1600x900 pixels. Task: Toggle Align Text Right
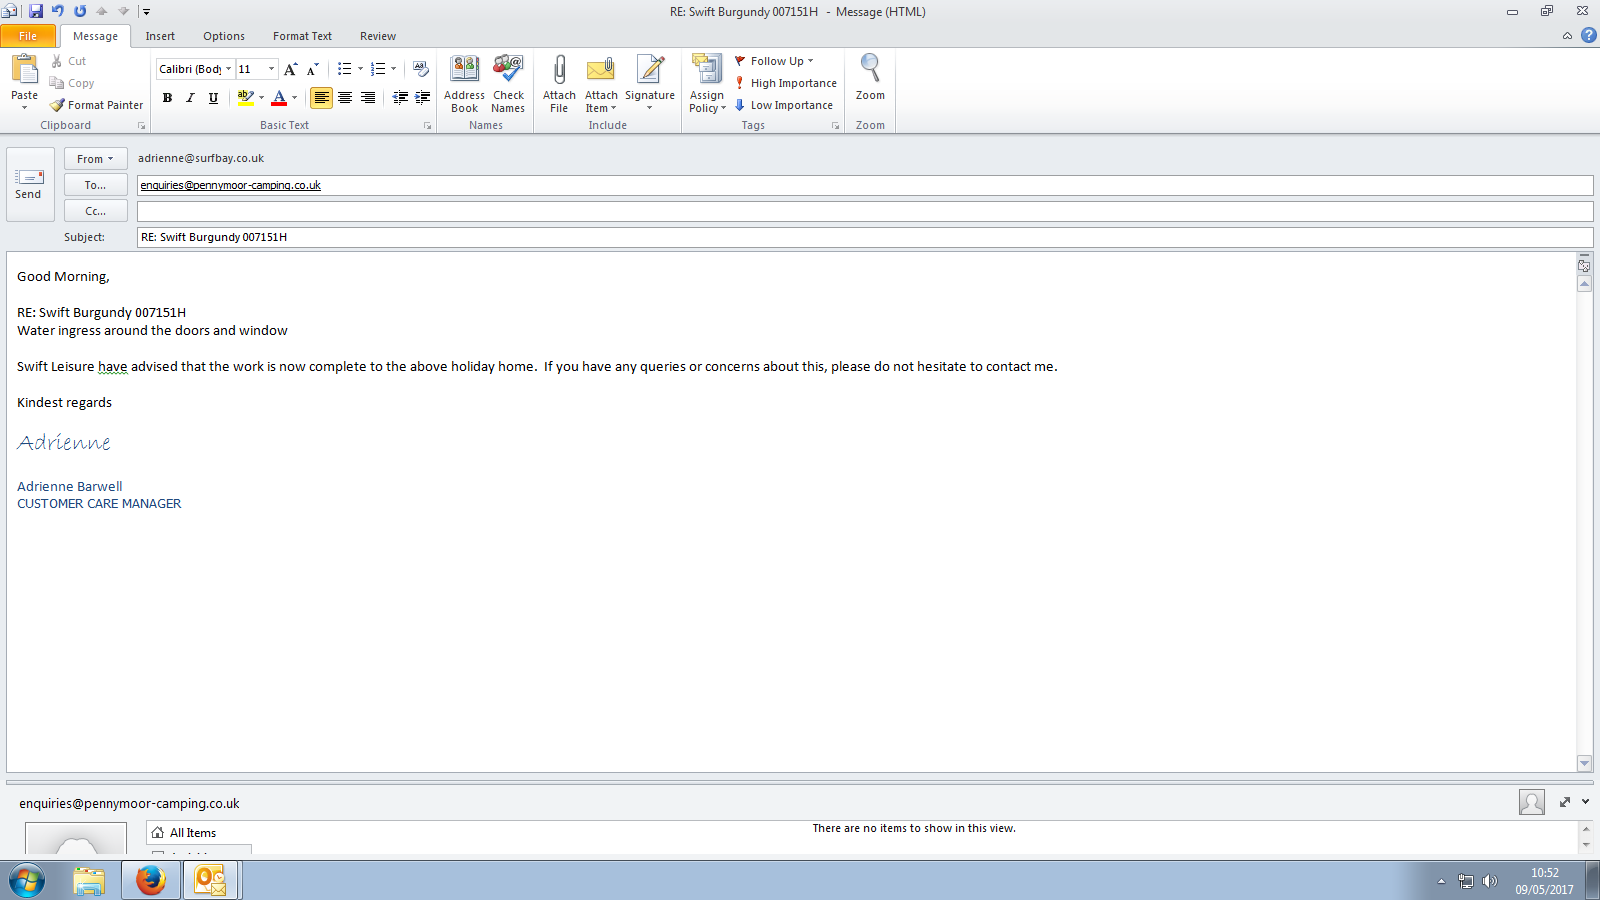[x=368, y=97]
